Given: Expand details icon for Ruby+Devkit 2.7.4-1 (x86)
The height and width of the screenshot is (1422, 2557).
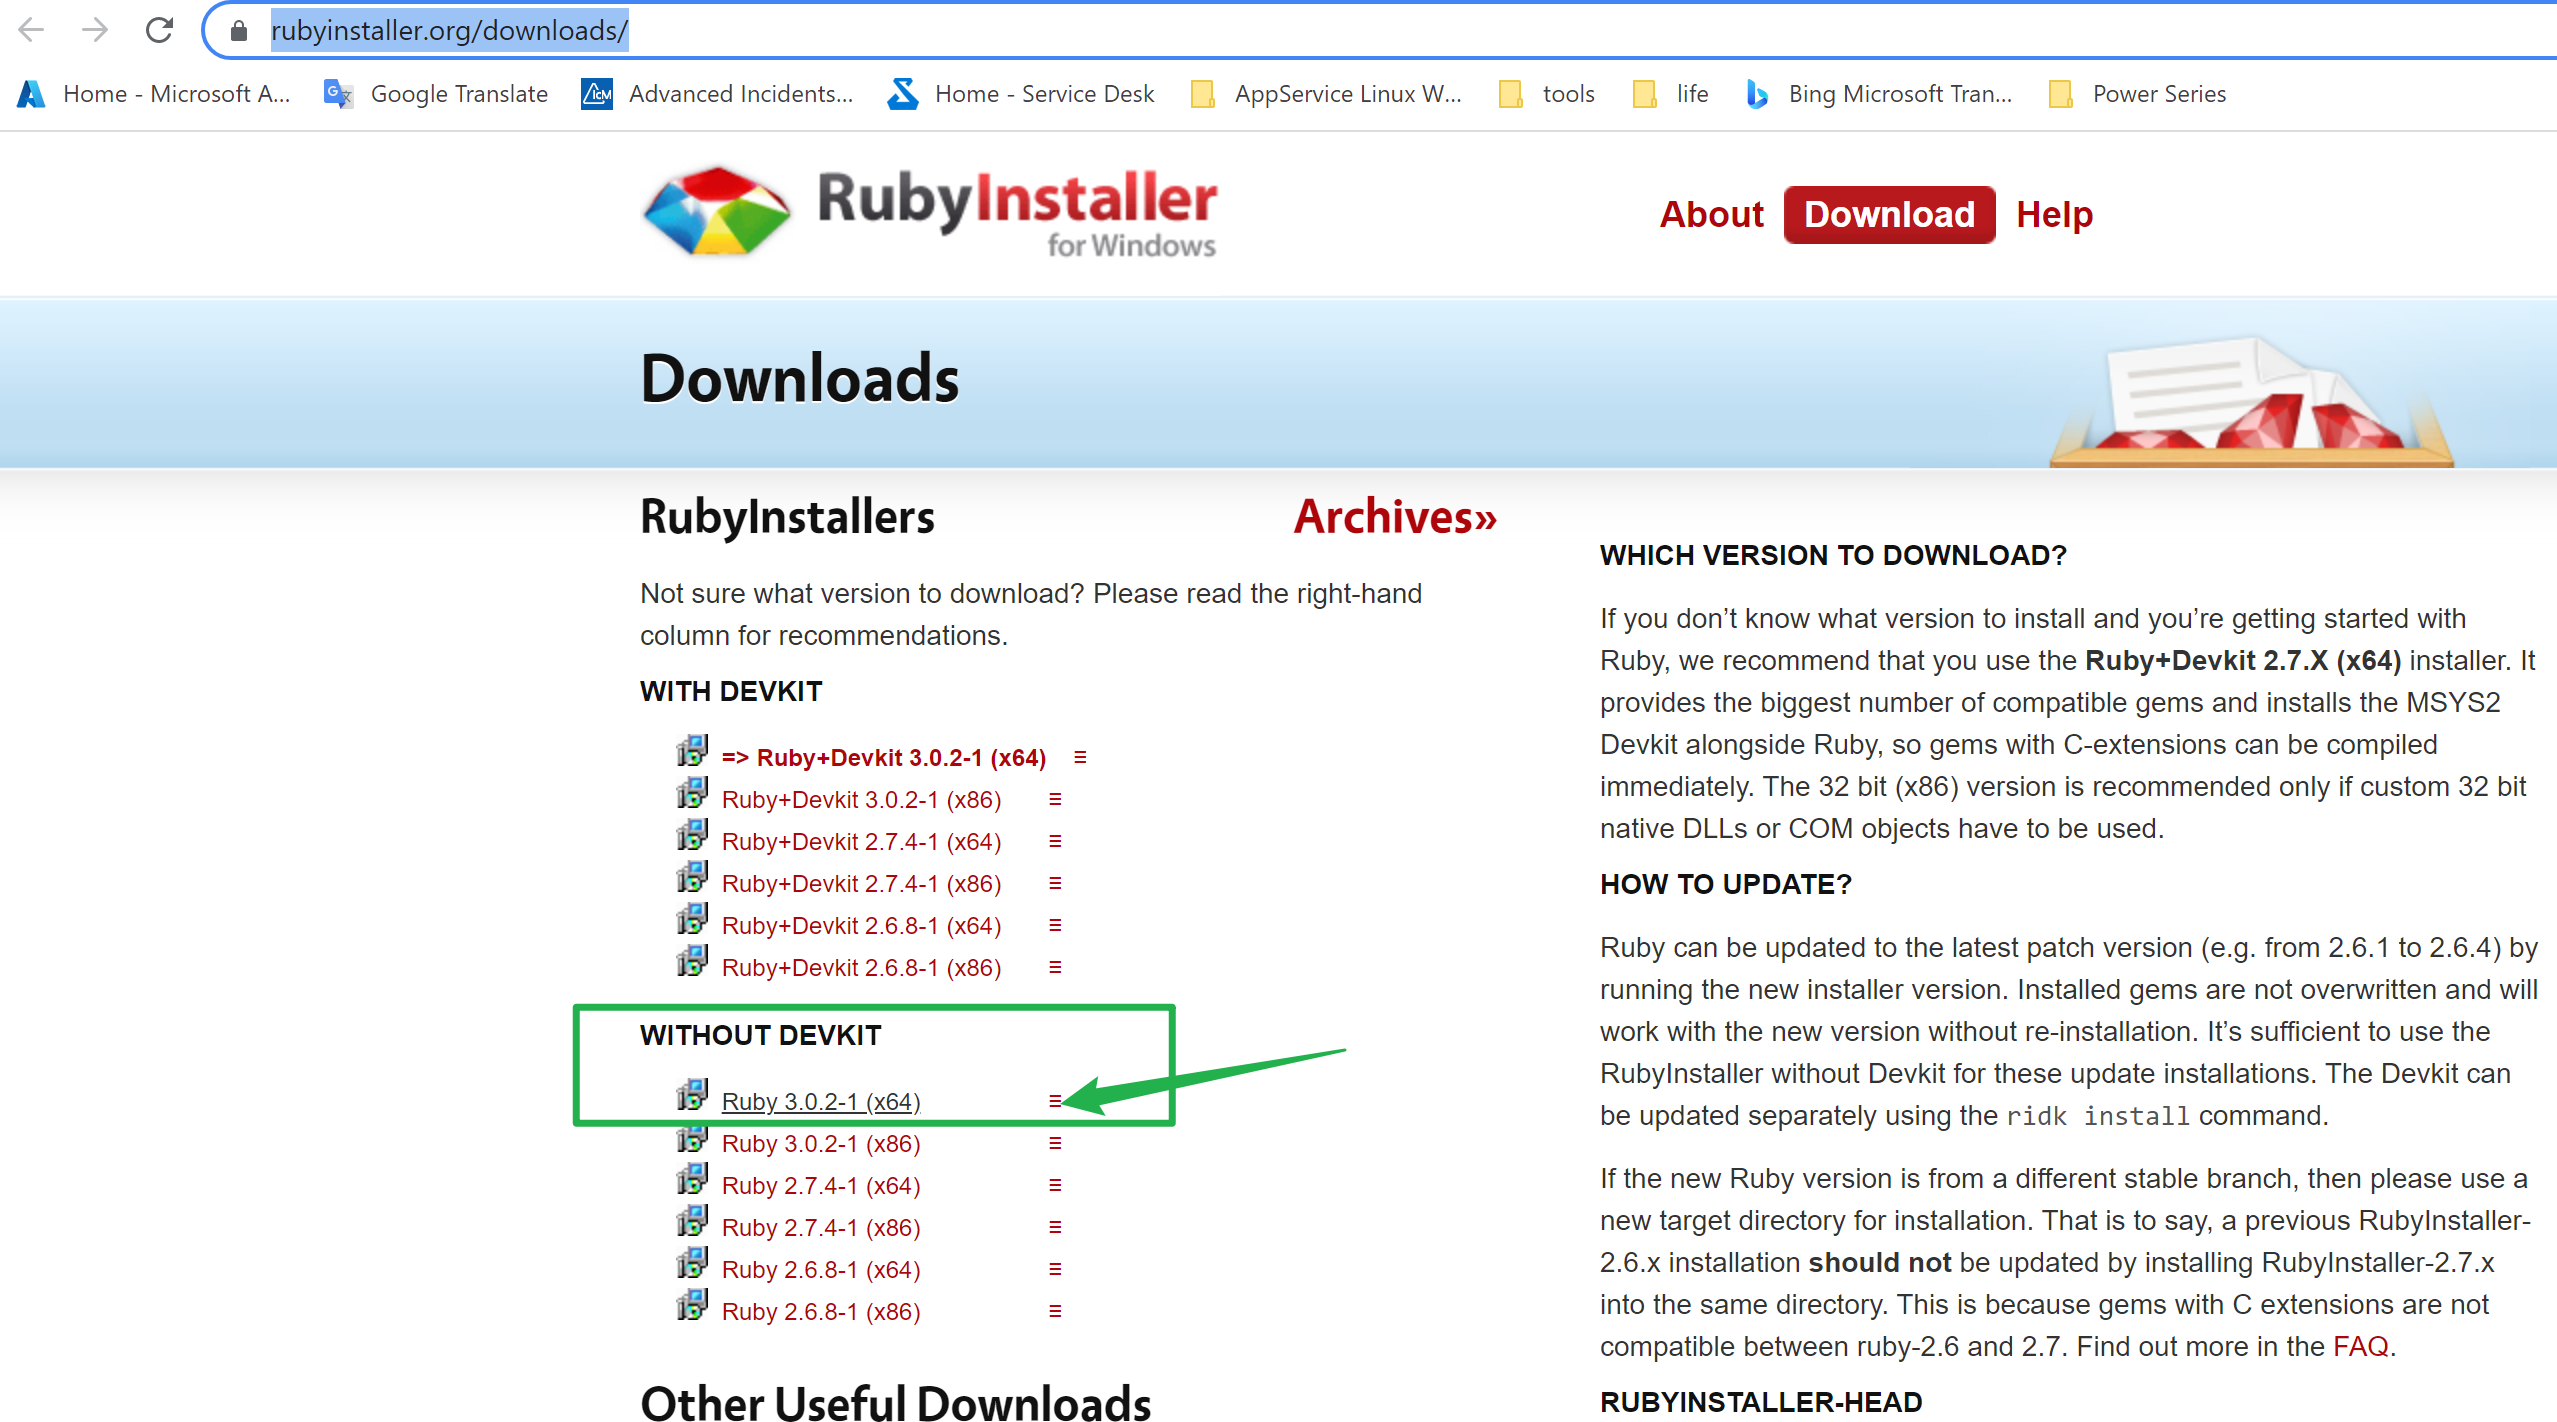Looking at the screenshot, I should 1054,884.
